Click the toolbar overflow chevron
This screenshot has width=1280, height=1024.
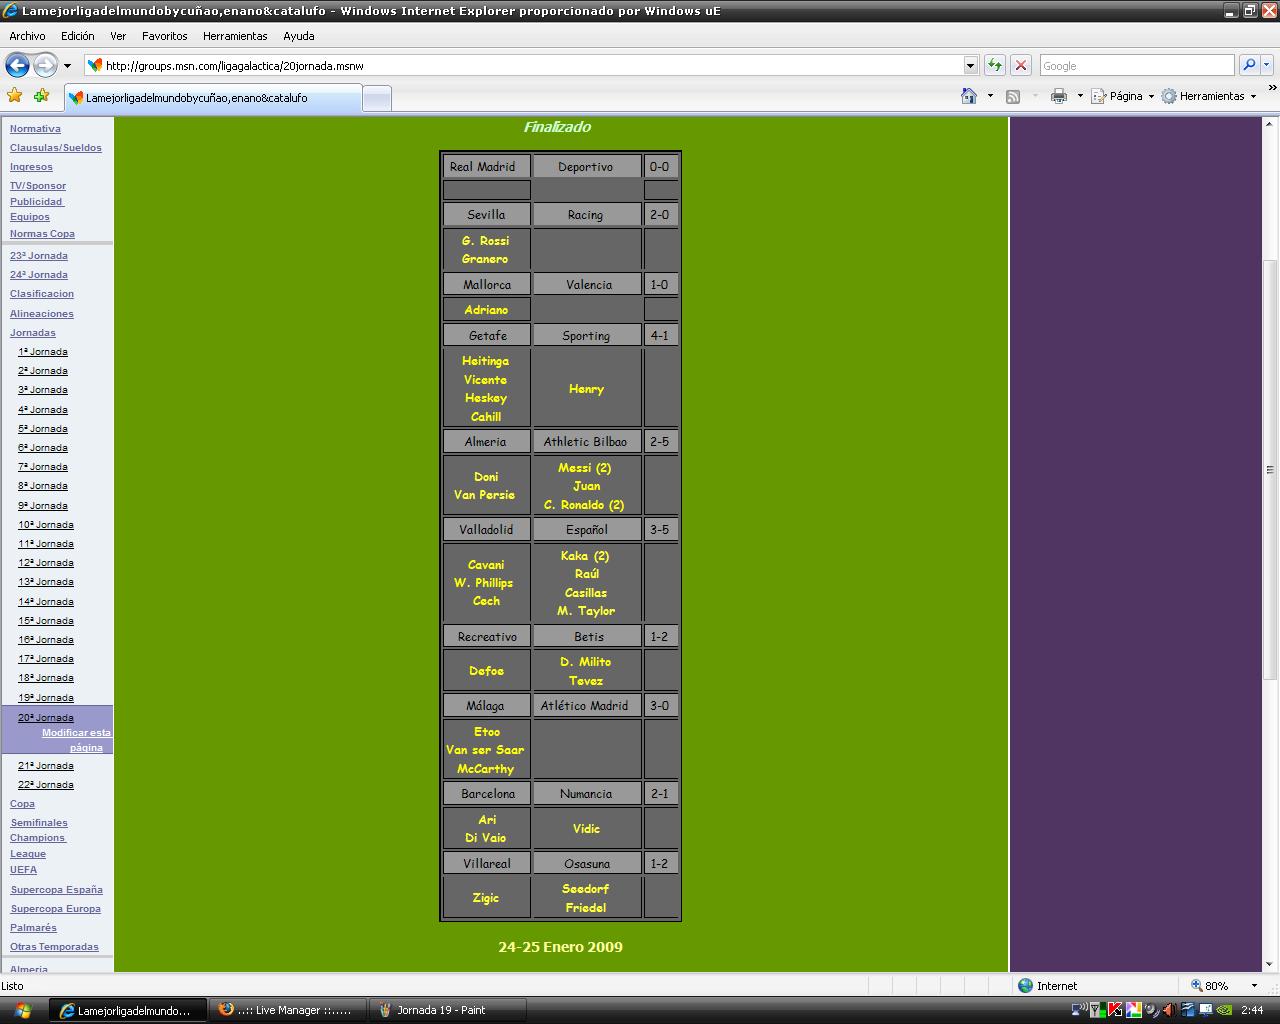point(1271,90)
